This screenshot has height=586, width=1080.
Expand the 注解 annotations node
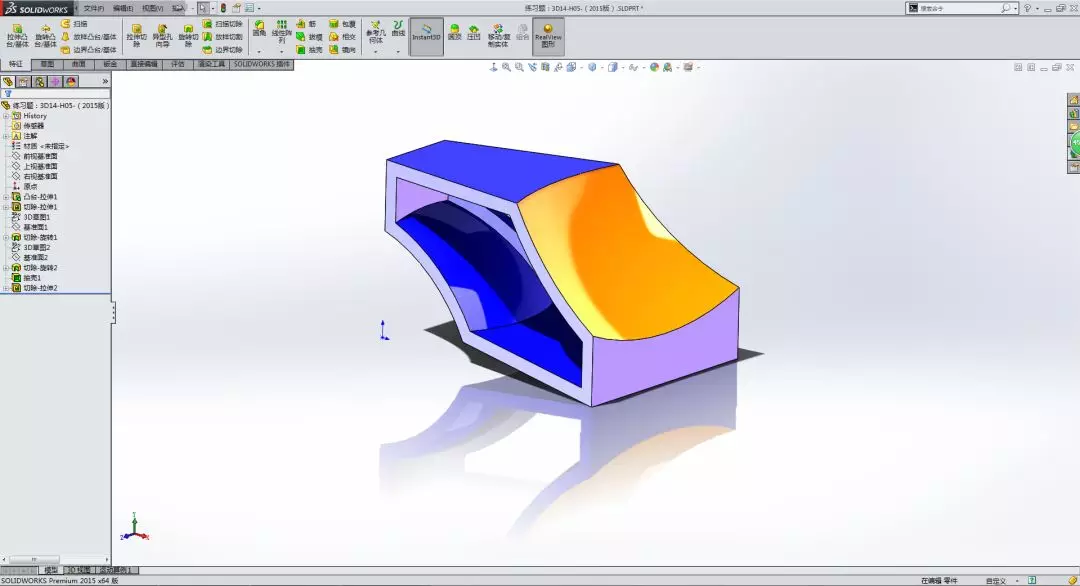click(x=6, y=136)
